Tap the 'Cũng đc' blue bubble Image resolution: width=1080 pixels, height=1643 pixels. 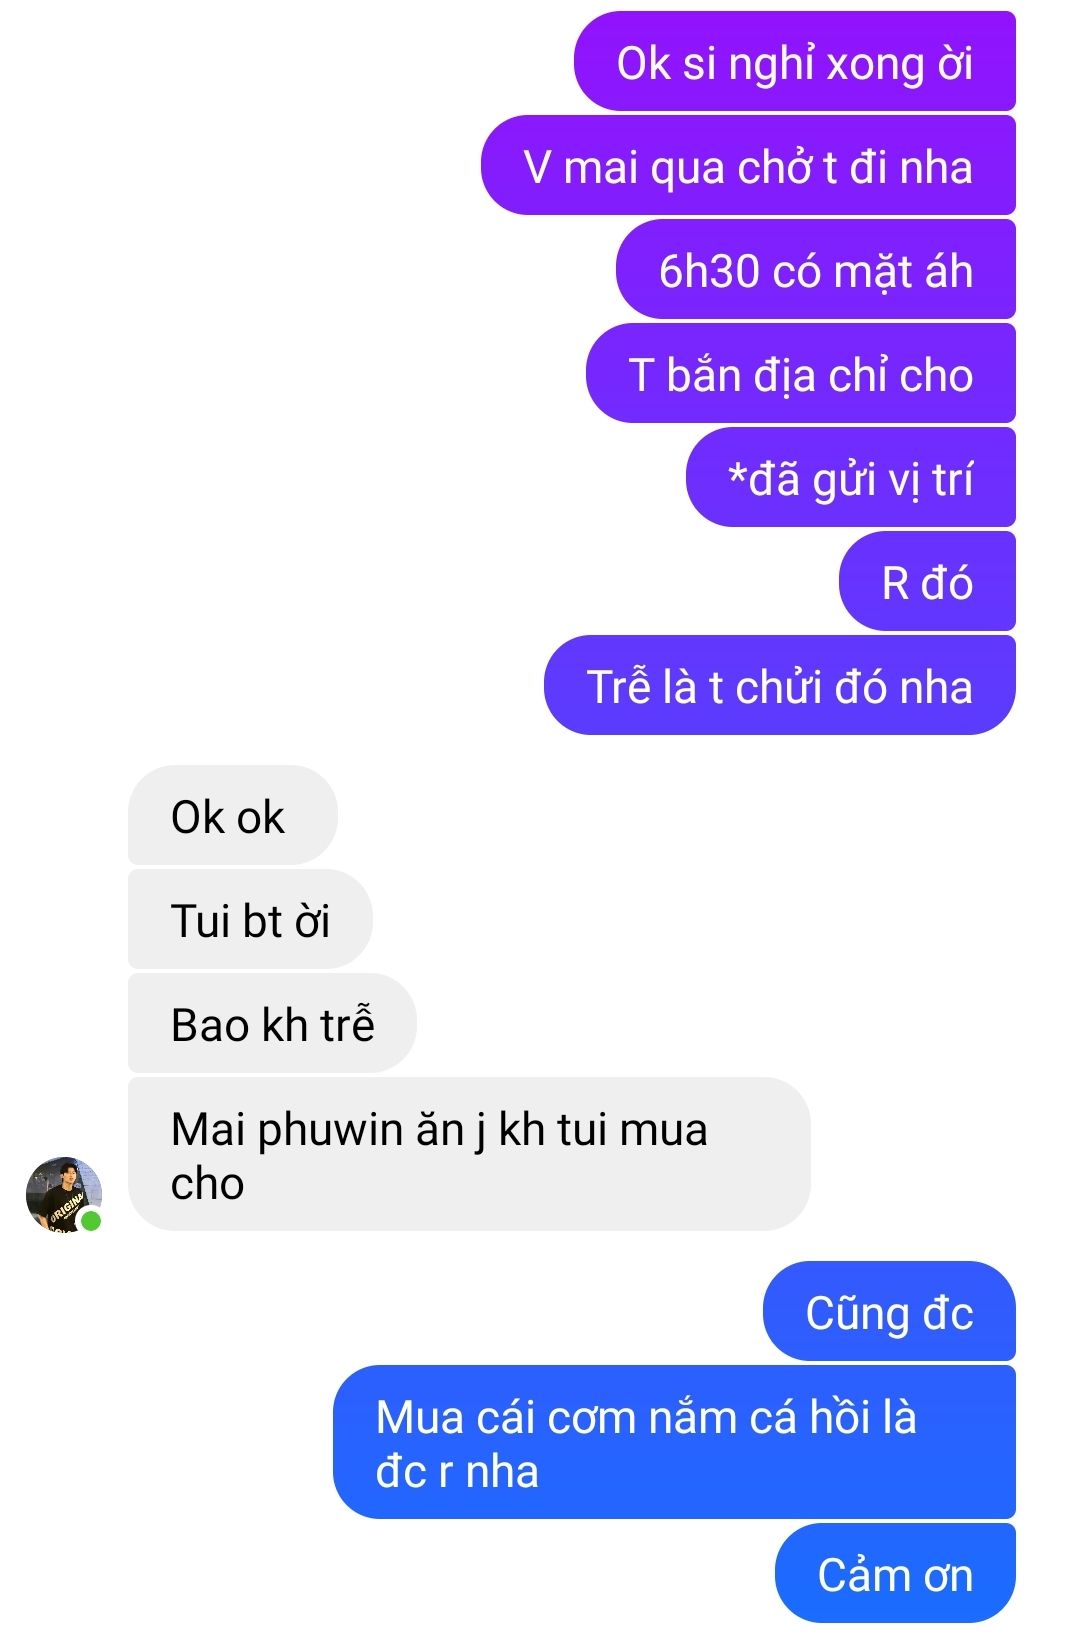pyautogui.click(x=889, y=1311)
